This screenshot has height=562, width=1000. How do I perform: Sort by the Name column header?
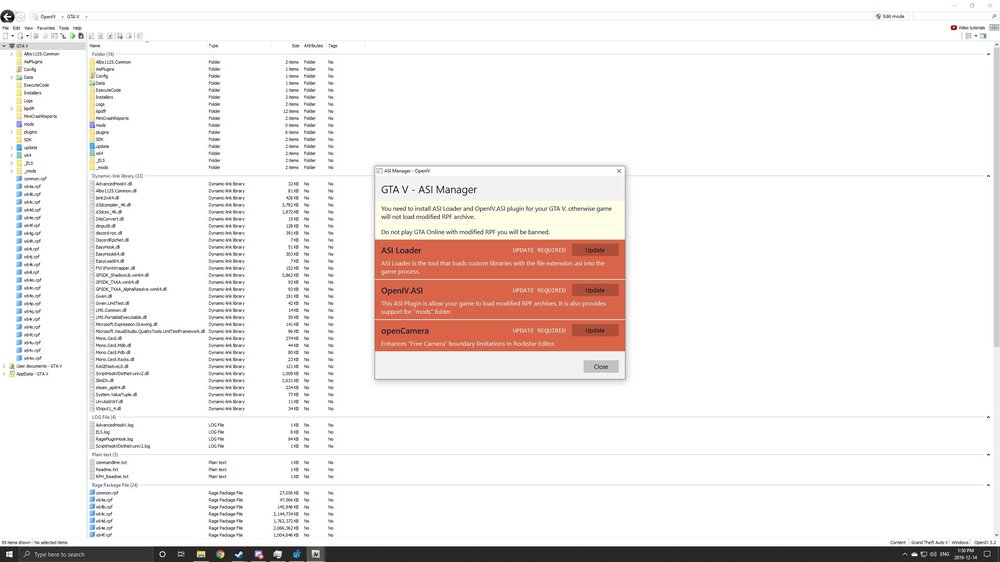(x=94, y=46)
